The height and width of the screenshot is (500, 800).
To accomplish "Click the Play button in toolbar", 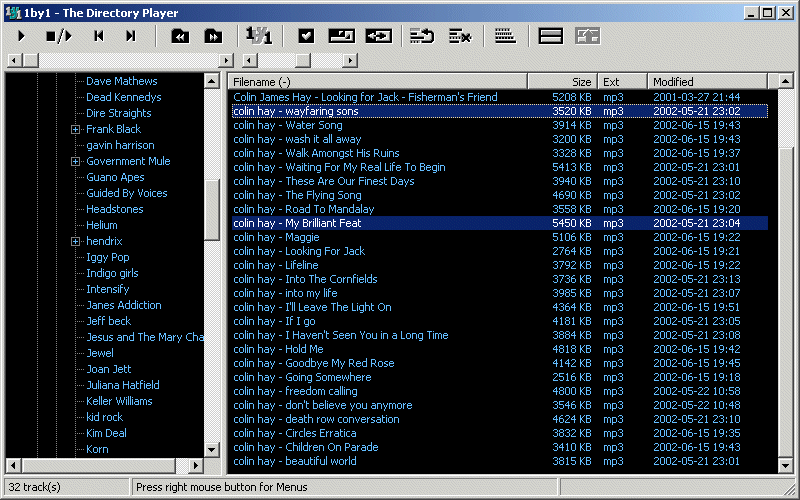I will point(22,36).
